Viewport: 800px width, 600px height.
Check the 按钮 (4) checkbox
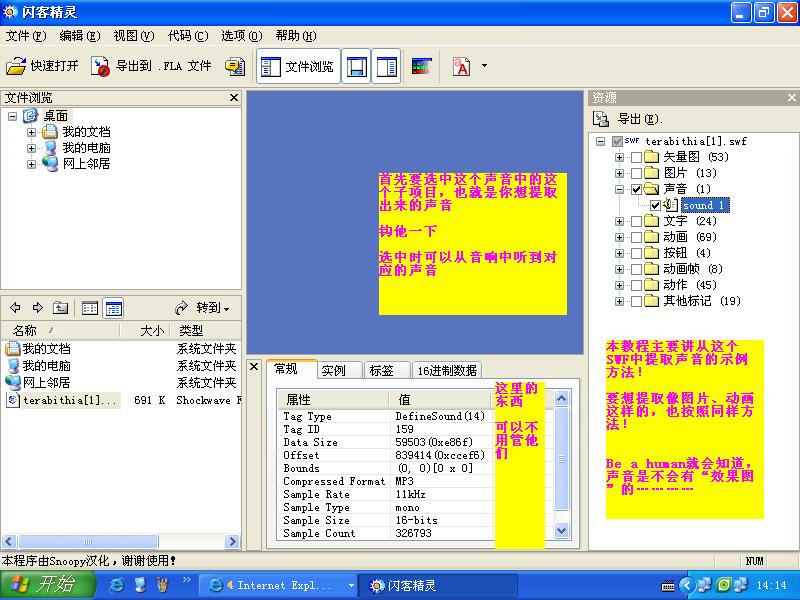(636, 253)
